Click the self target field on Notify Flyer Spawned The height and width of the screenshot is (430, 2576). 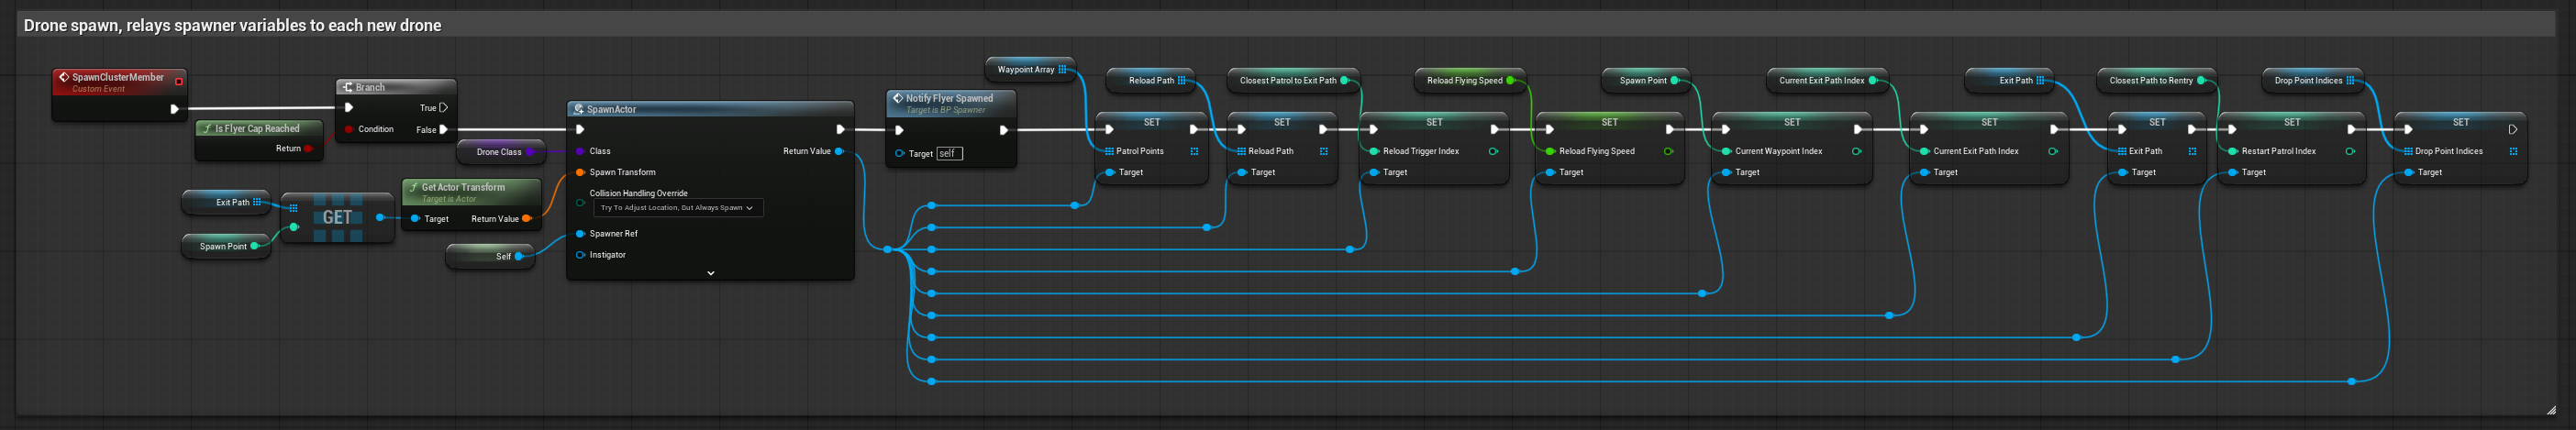pos(949,153)
